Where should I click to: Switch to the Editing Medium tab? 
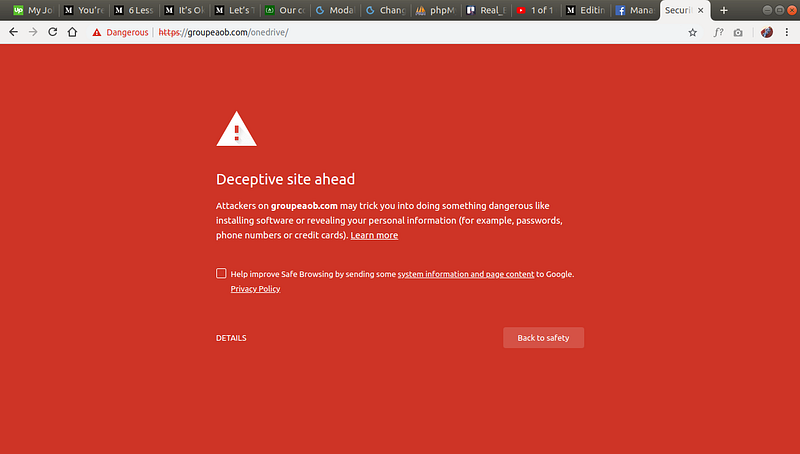pos(587,10)
